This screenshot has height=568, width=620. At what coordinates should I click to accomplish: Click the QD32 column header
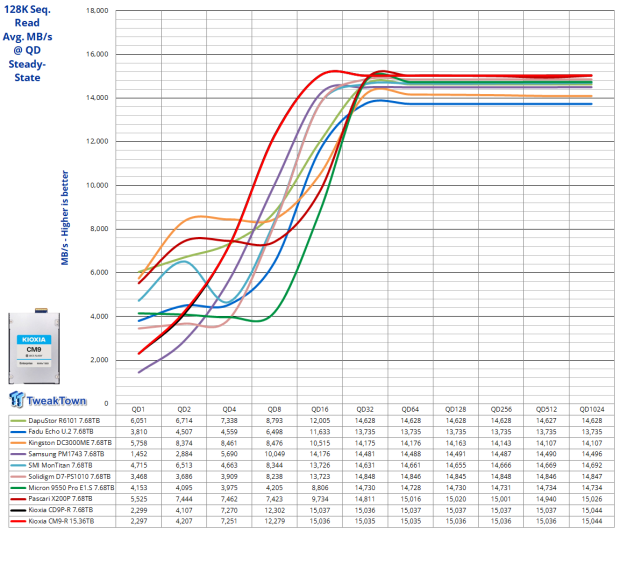(365, 409)
